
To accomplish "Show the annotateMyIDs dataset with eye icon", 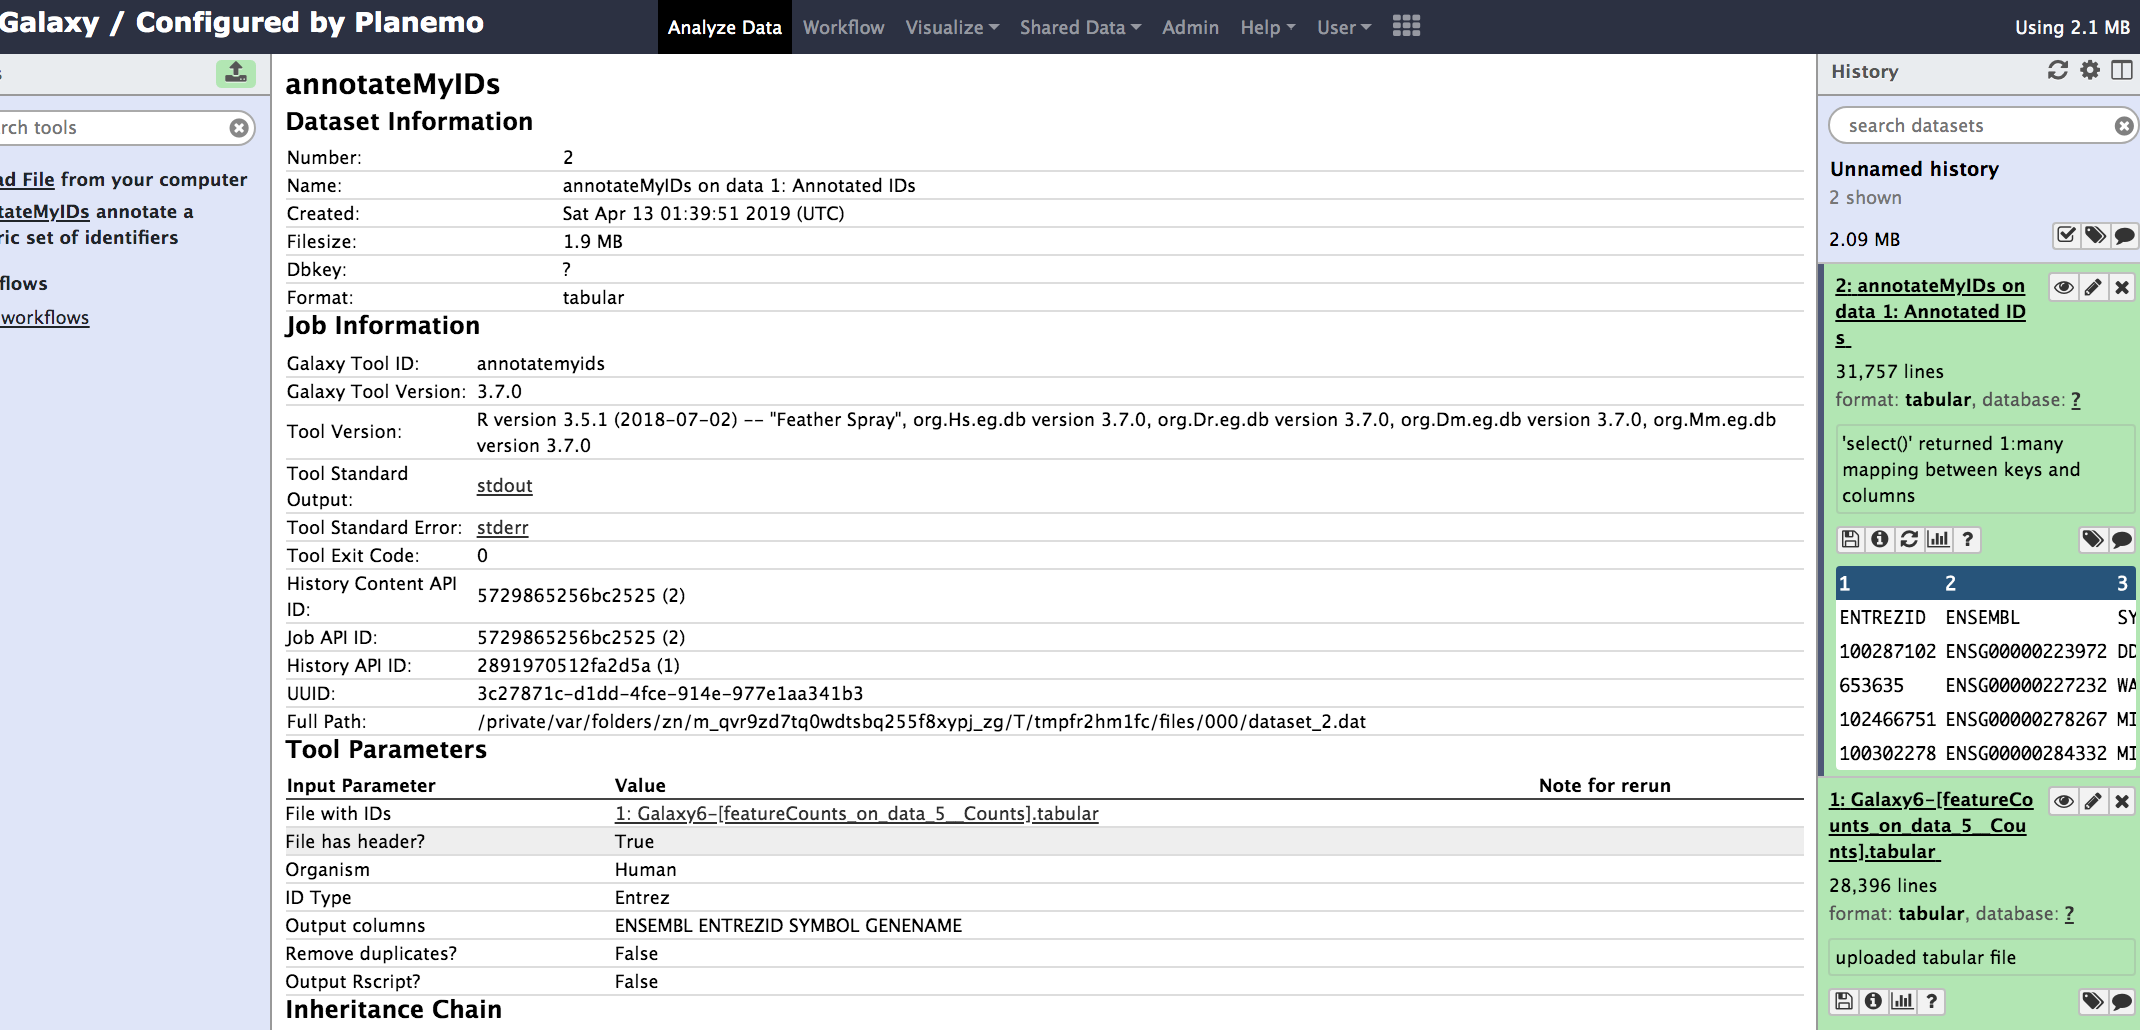I will [2063, 287].
